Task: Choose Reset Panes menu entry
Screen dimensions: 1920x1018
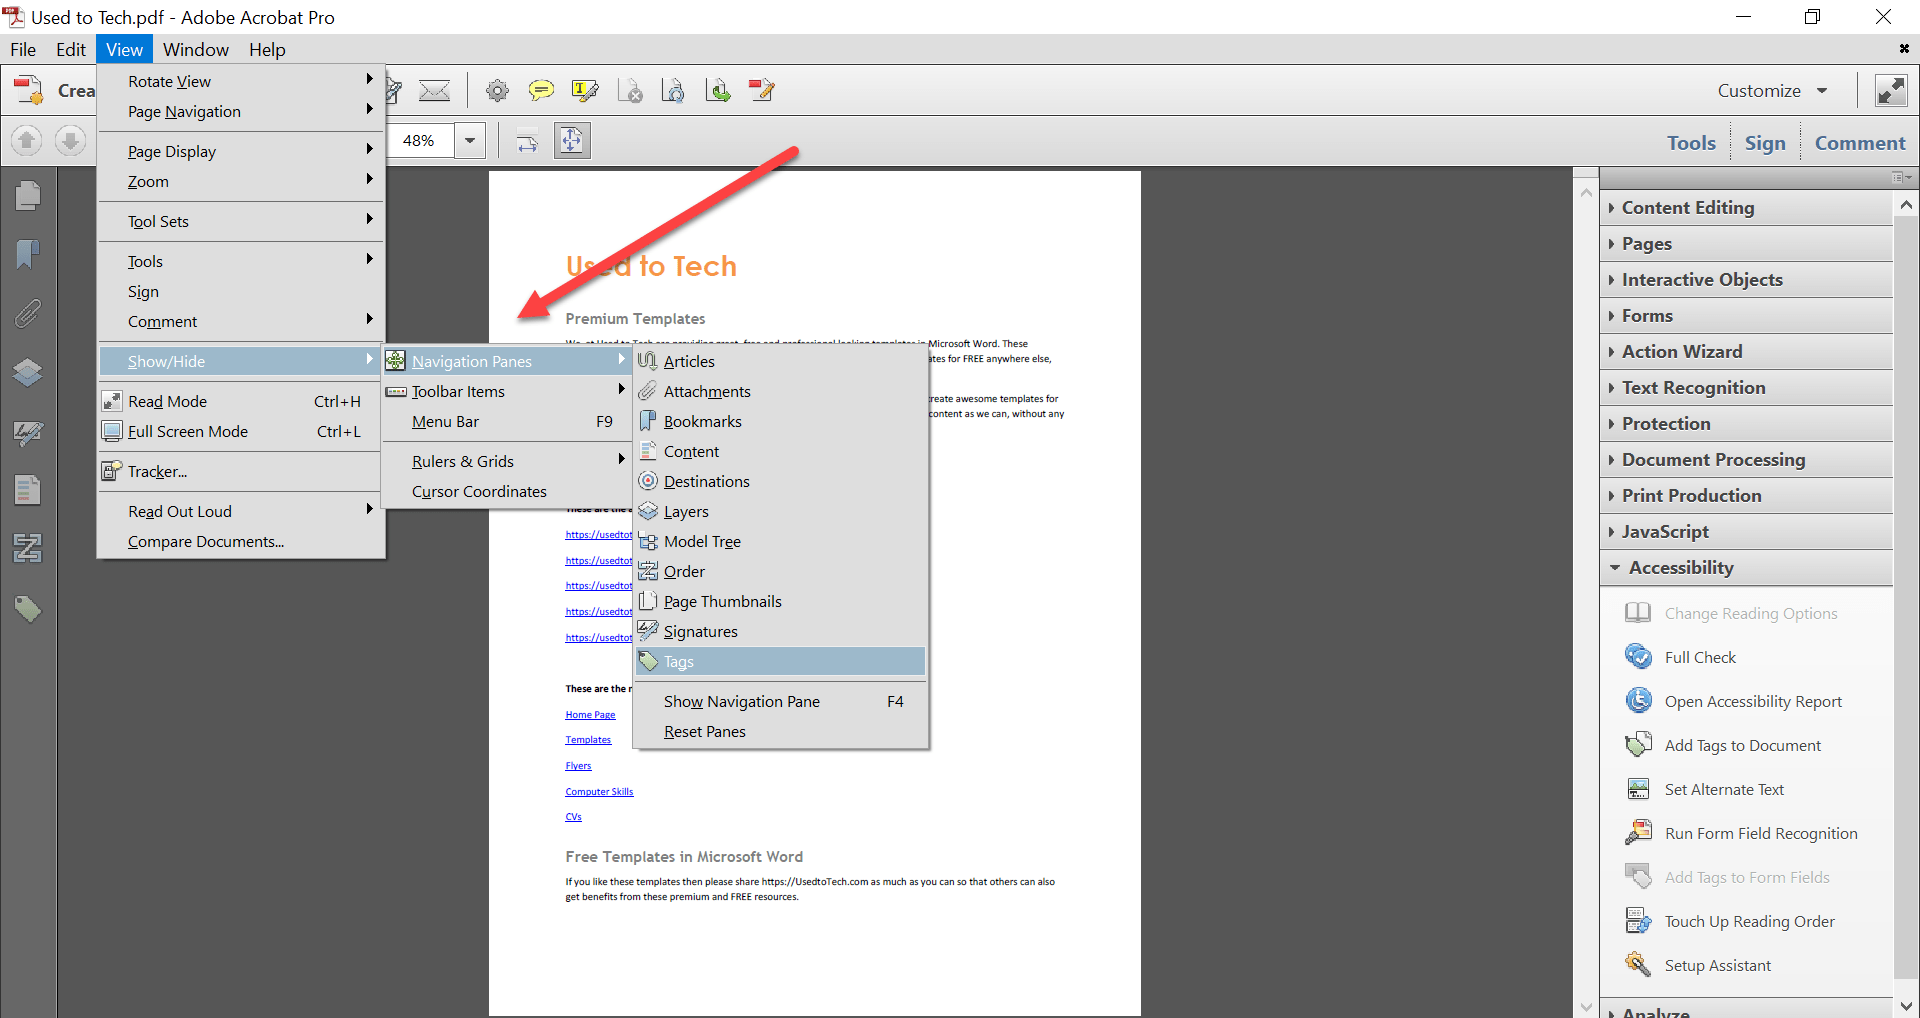Action: (x=780, y=731)
